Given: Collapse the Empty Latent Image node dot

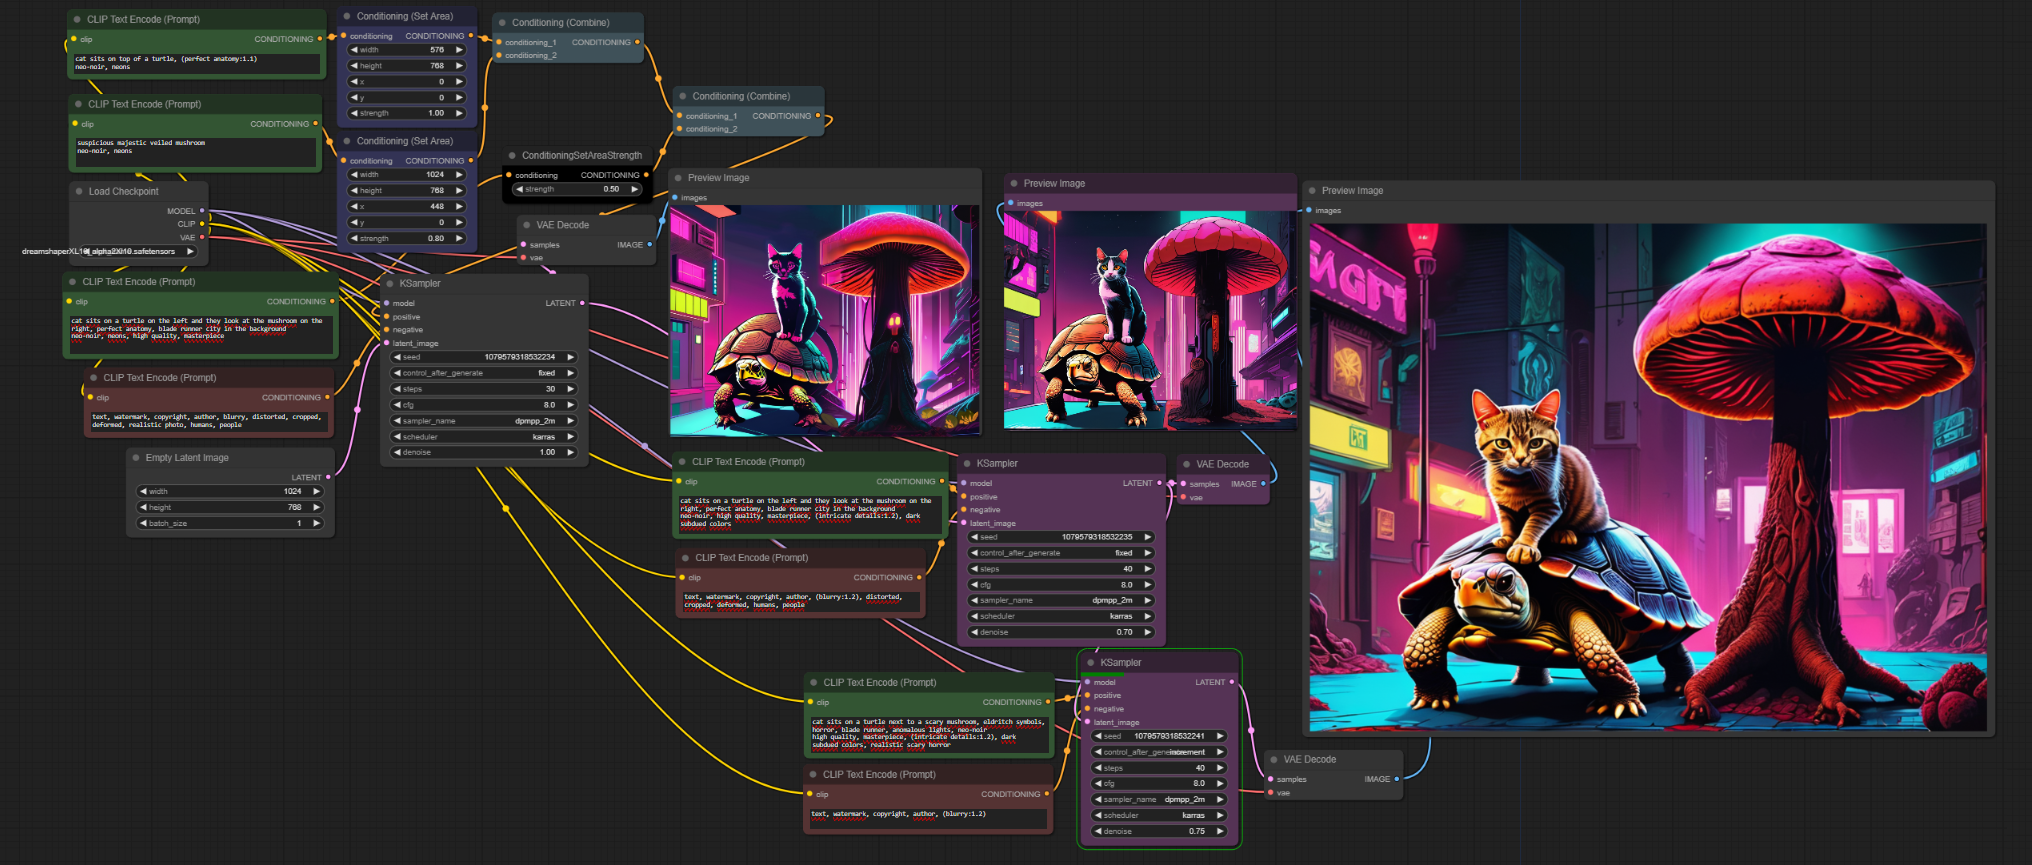Looking at the screenshot, I should point(136,458).
